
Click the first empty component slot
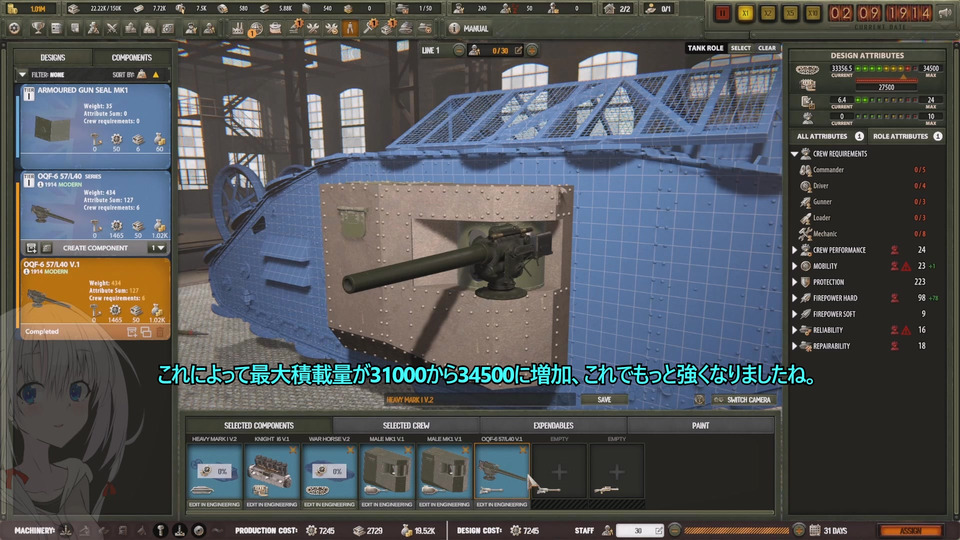click(559, 471)
